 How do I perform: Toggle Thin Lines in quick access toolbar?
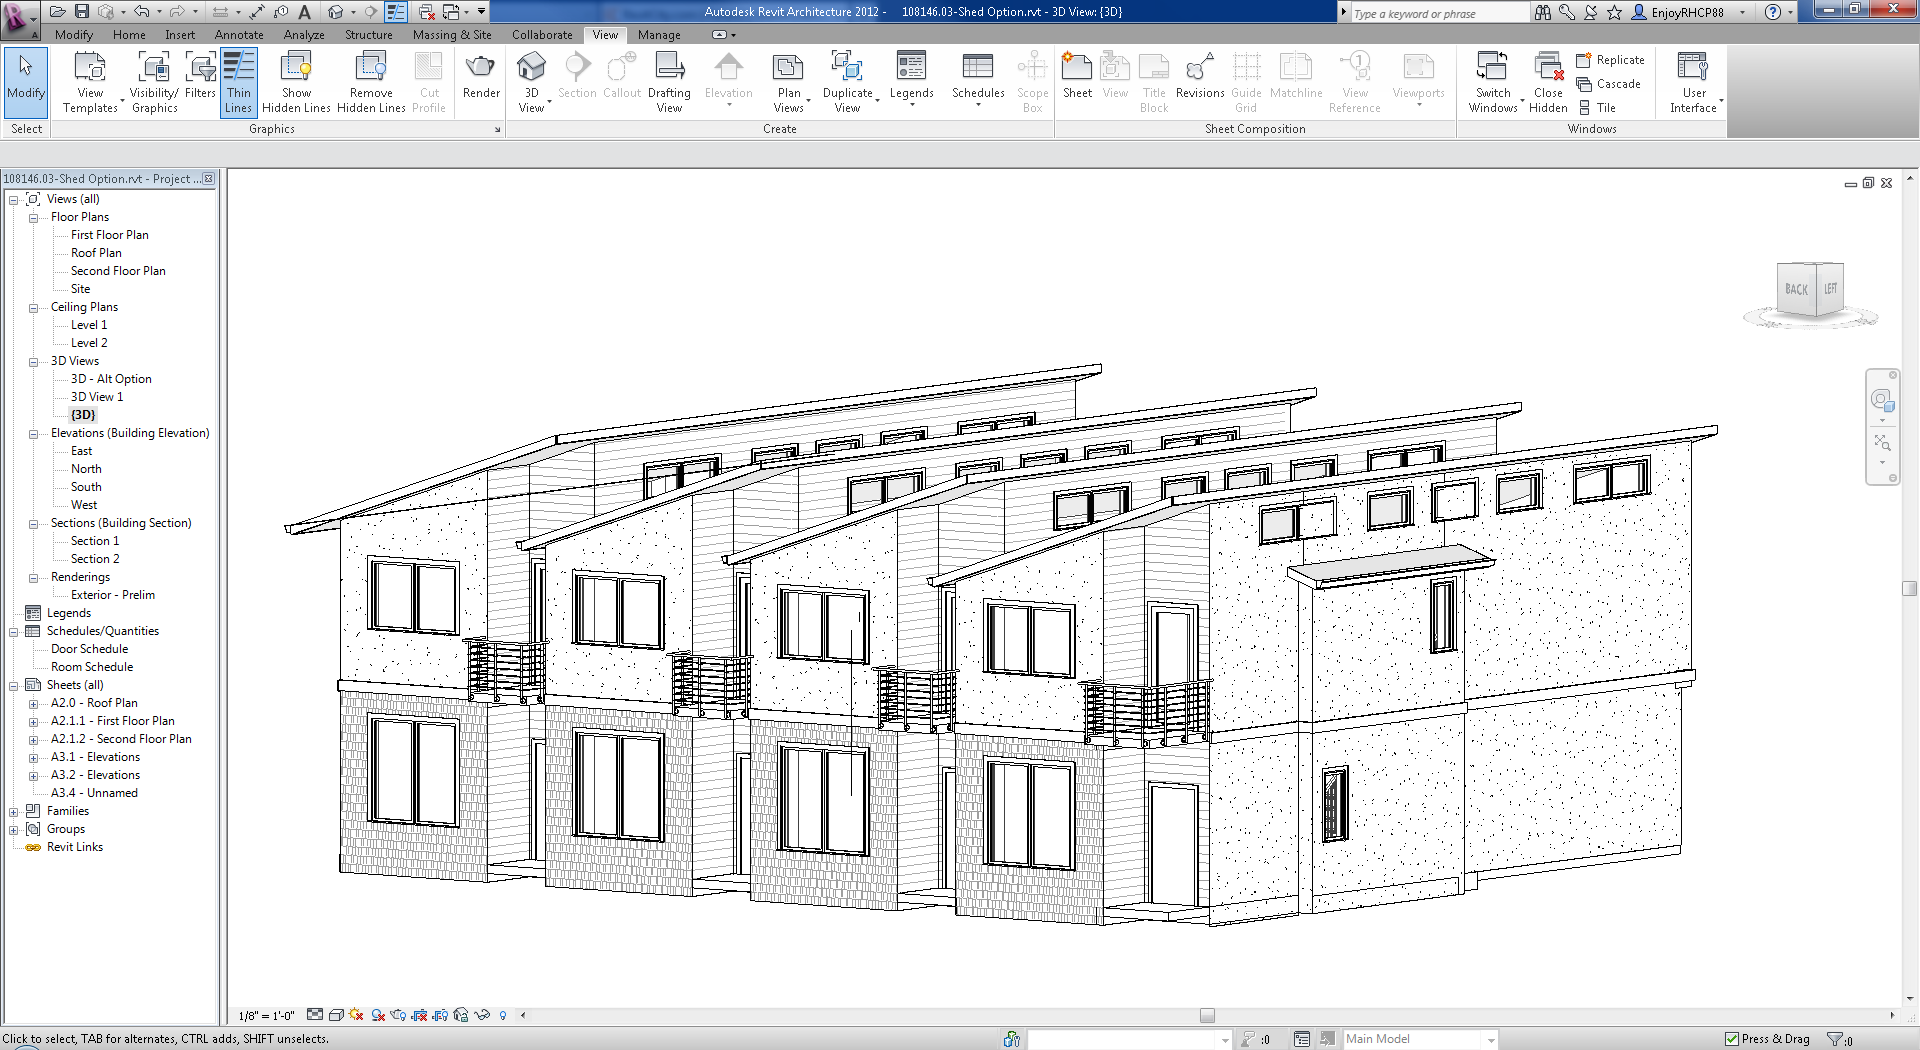point(396,12)
